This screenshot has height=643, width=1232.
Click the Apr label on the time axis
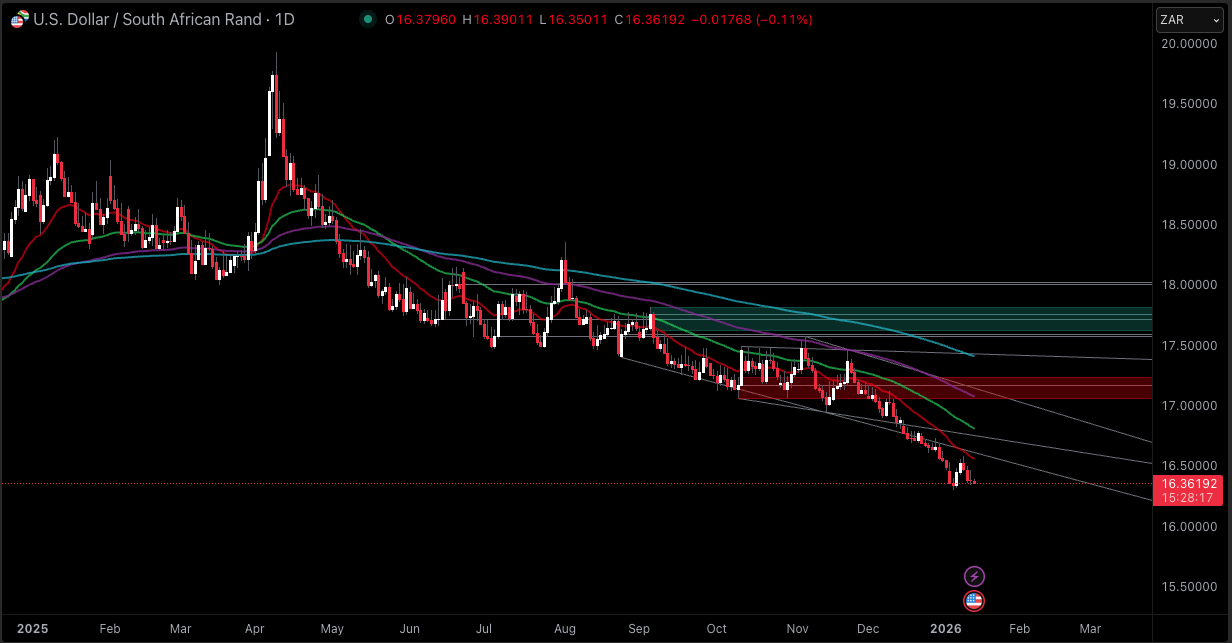click(x=254, y=629)
